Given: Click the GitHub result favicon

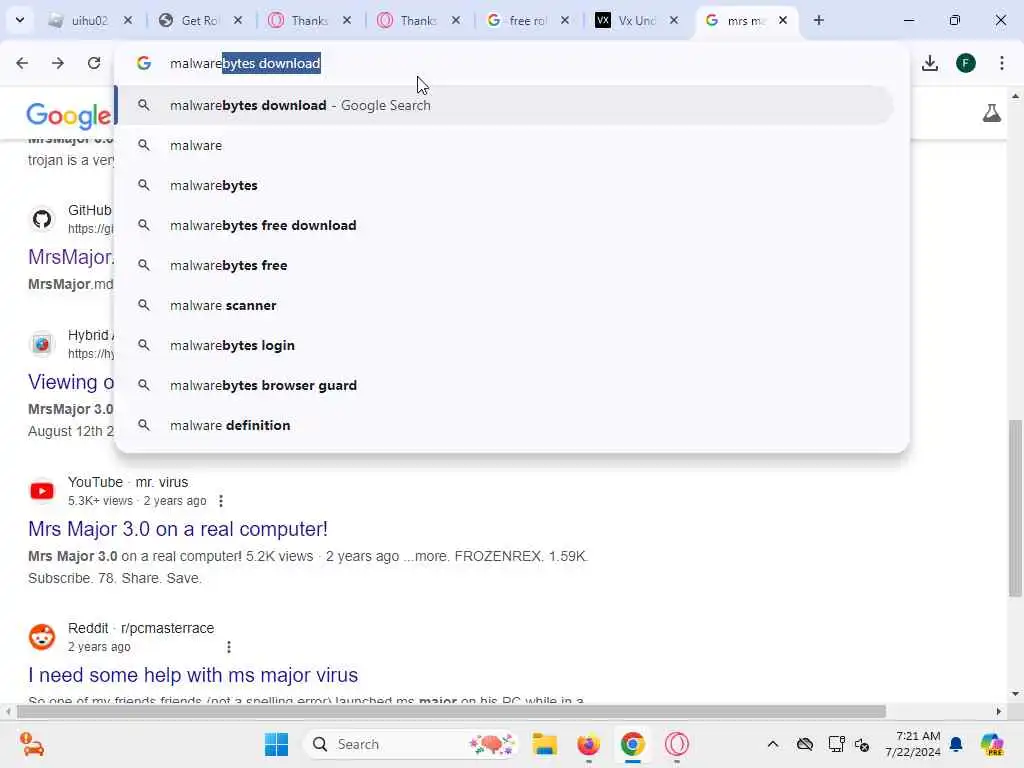Looking at the screenshot, I should 42,219.
